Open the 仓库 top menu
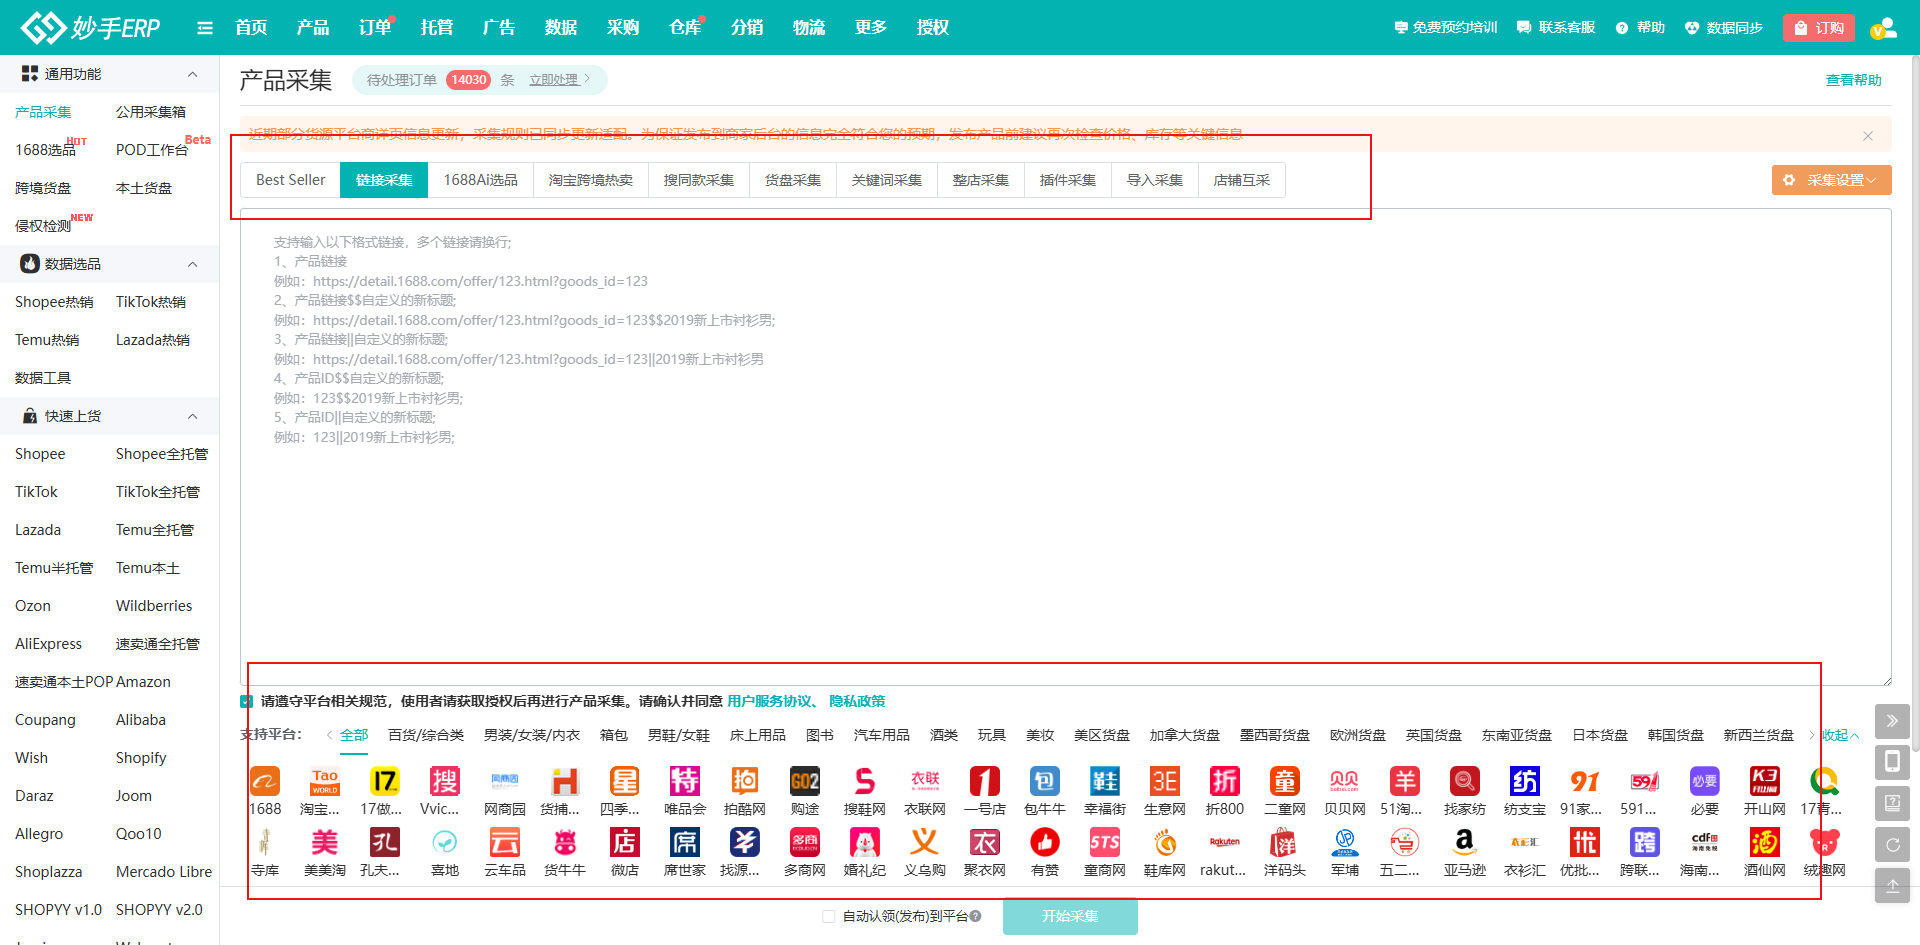Screen dimensions: 1920x945 pos(684,28)
